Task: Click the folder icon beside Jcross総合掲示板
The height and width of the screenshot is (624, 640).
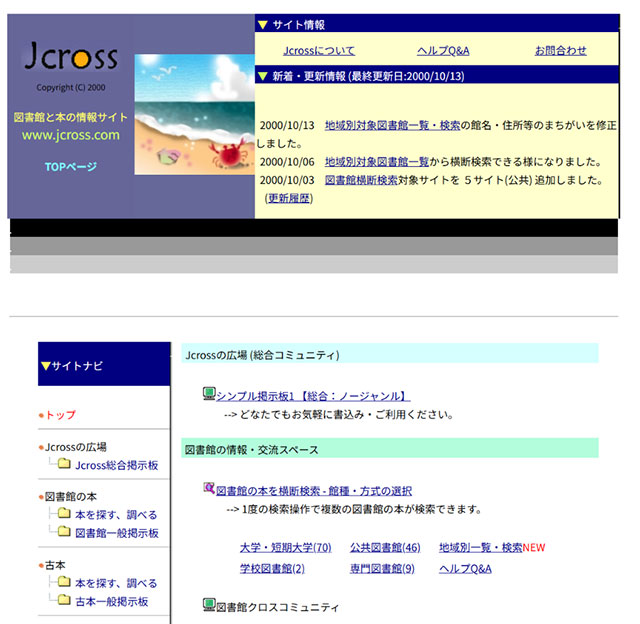Action: coord(64,465)
